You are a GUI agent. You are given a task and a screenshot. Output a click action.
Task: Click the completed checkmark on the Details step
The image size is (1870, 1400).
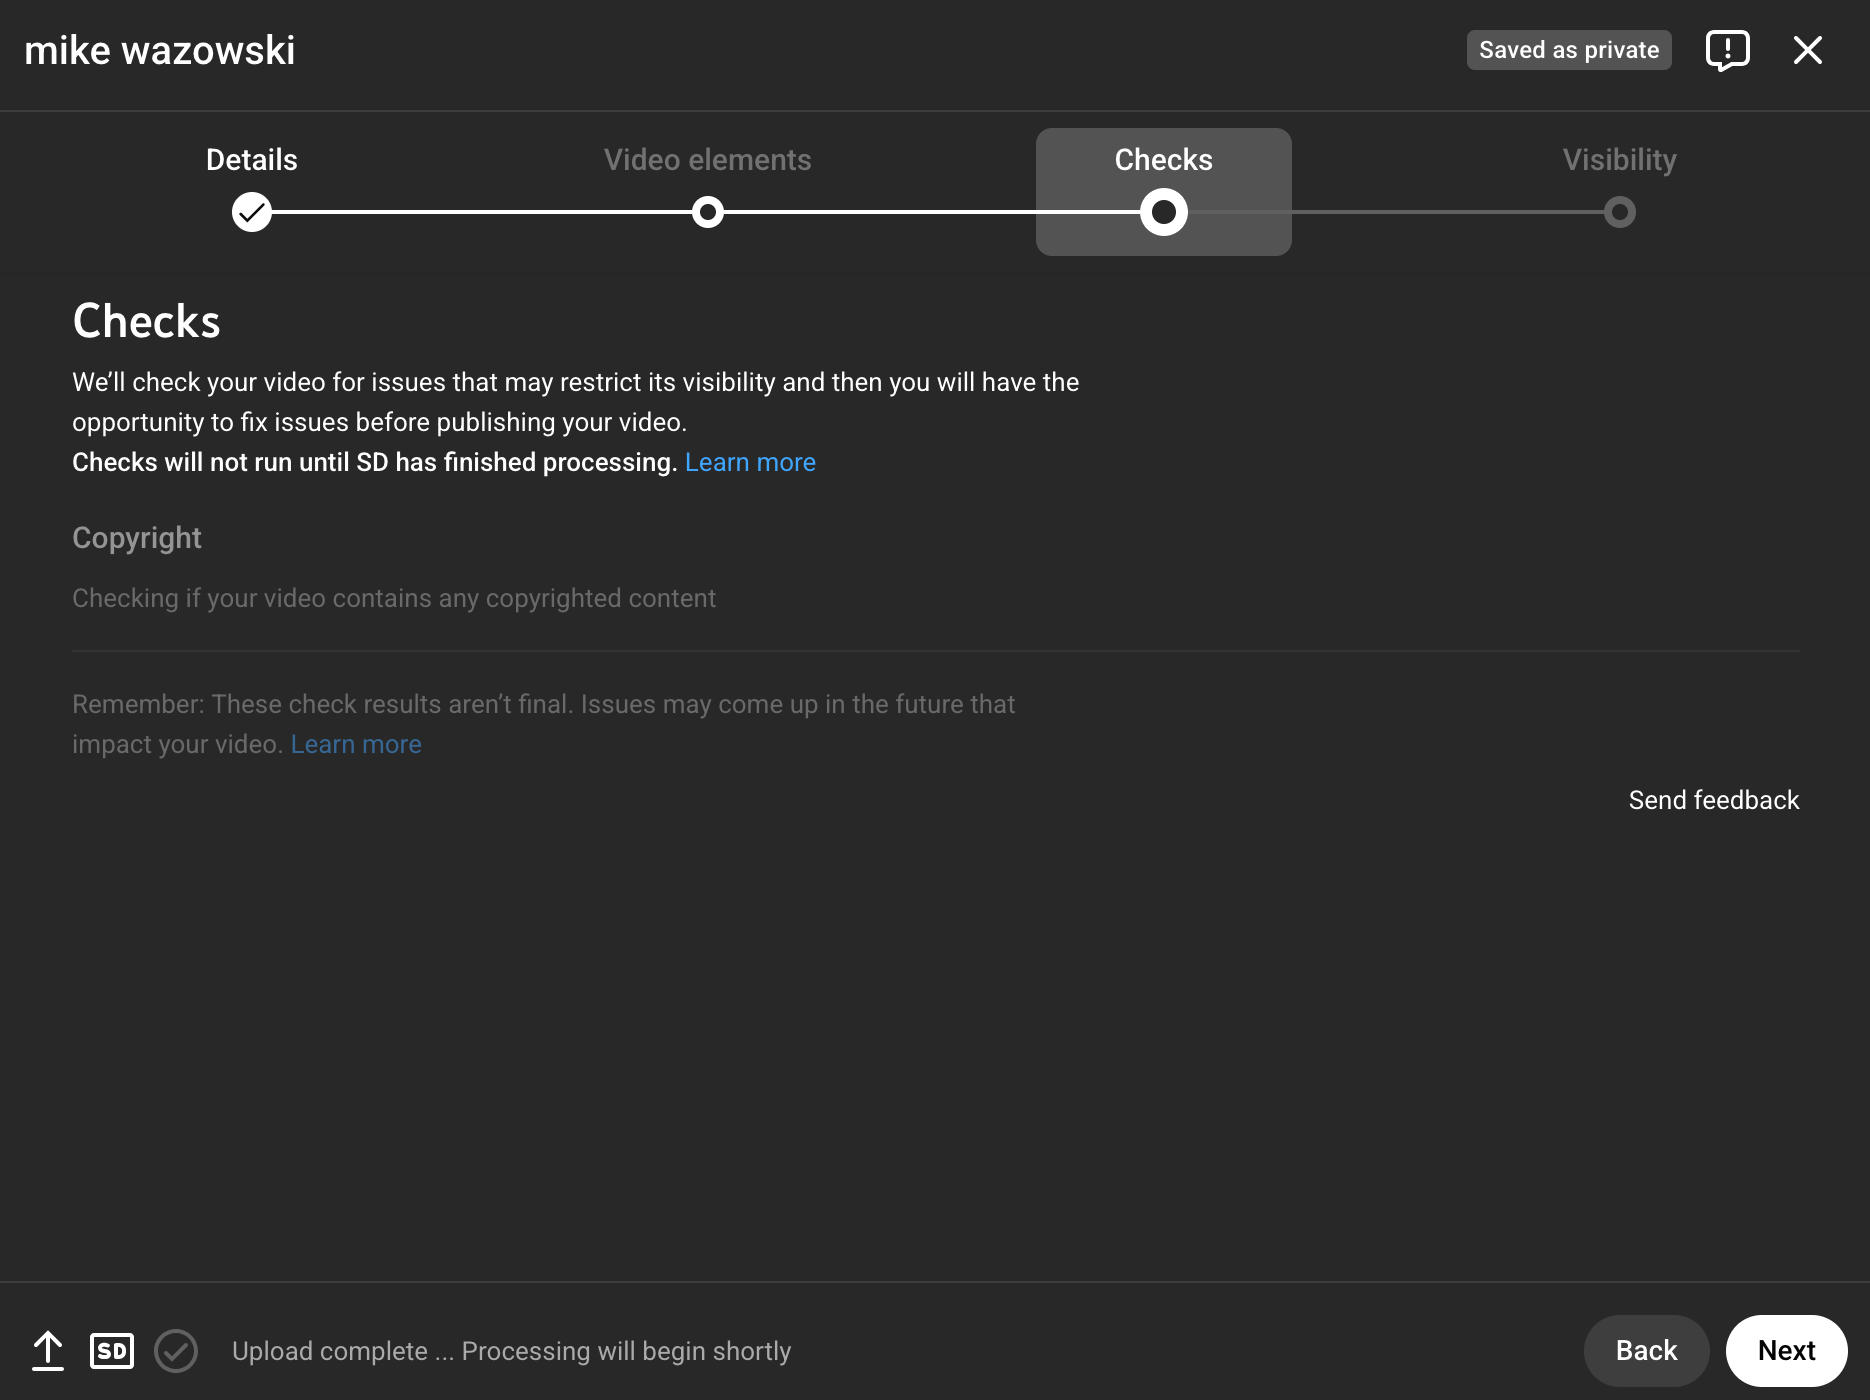pyautogui.click(x=251, y=211)
